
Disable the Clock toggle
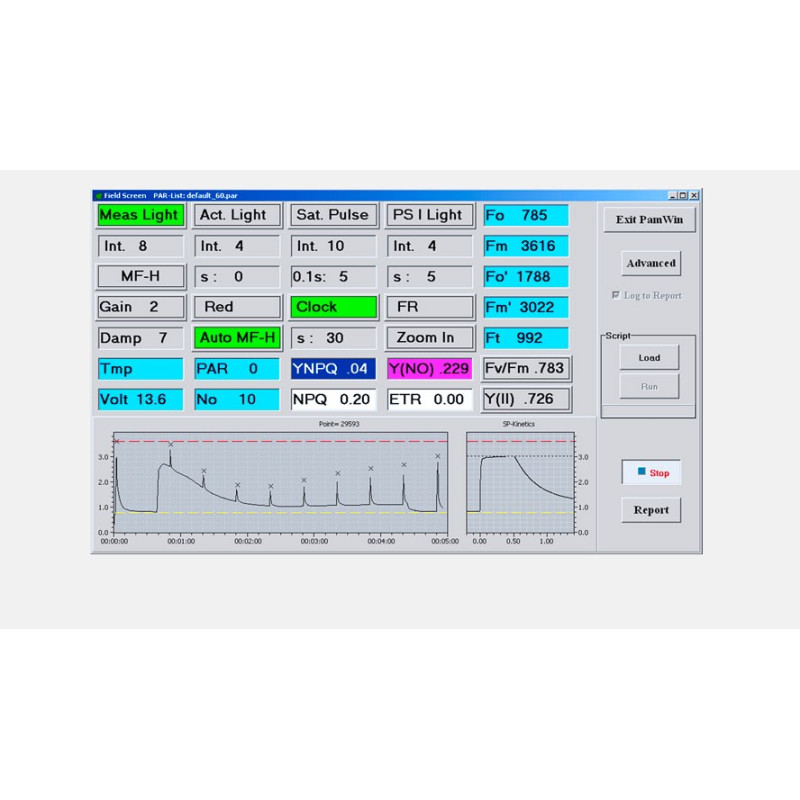pos(333,307)
